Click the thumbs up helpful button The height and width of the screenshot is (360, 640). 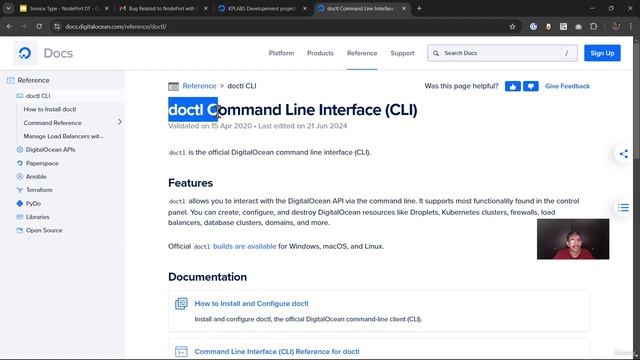(513, 86)
